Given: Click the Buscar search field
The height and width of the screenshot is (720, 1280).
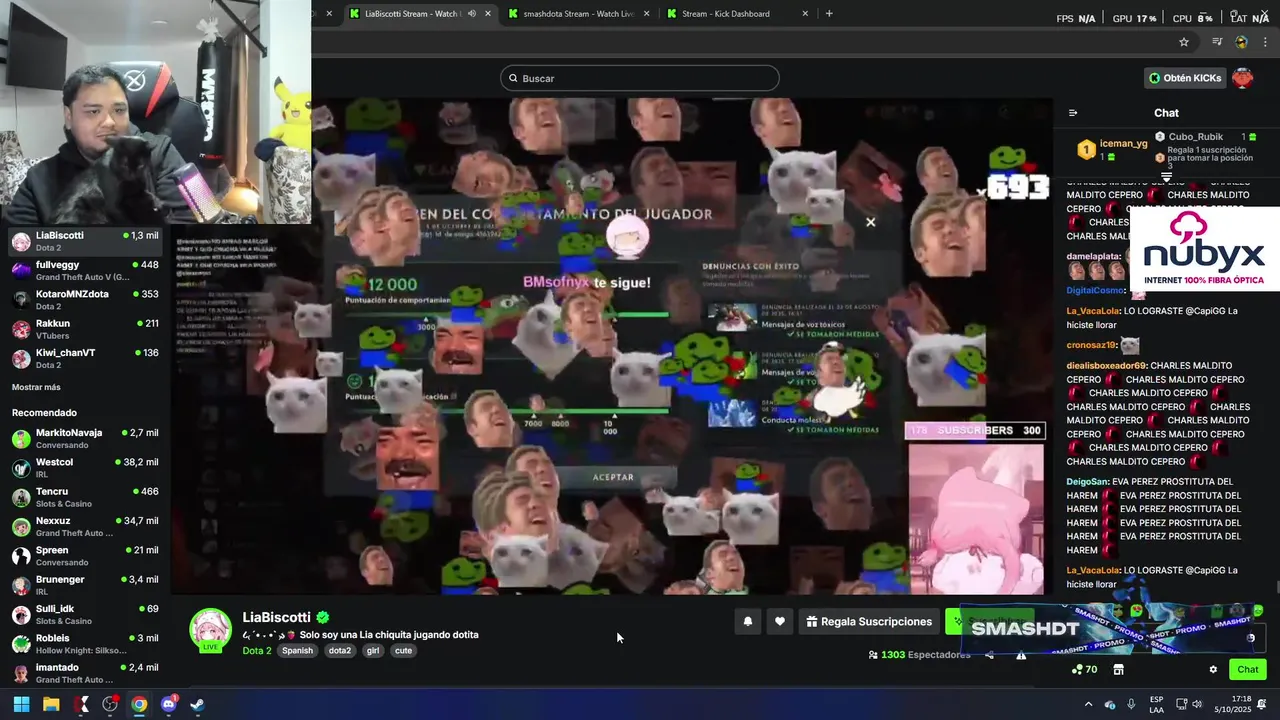Looking at the screenshot, I should pos(640,78).
